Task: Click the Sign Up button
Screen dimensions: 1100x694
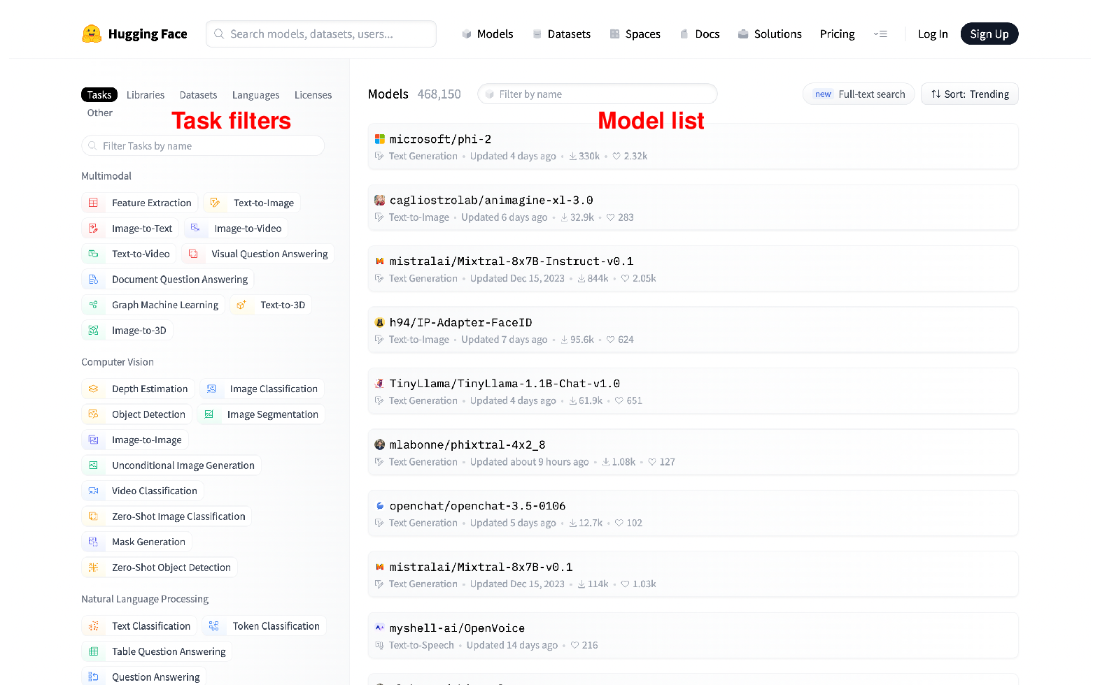Action: point(989,34)
